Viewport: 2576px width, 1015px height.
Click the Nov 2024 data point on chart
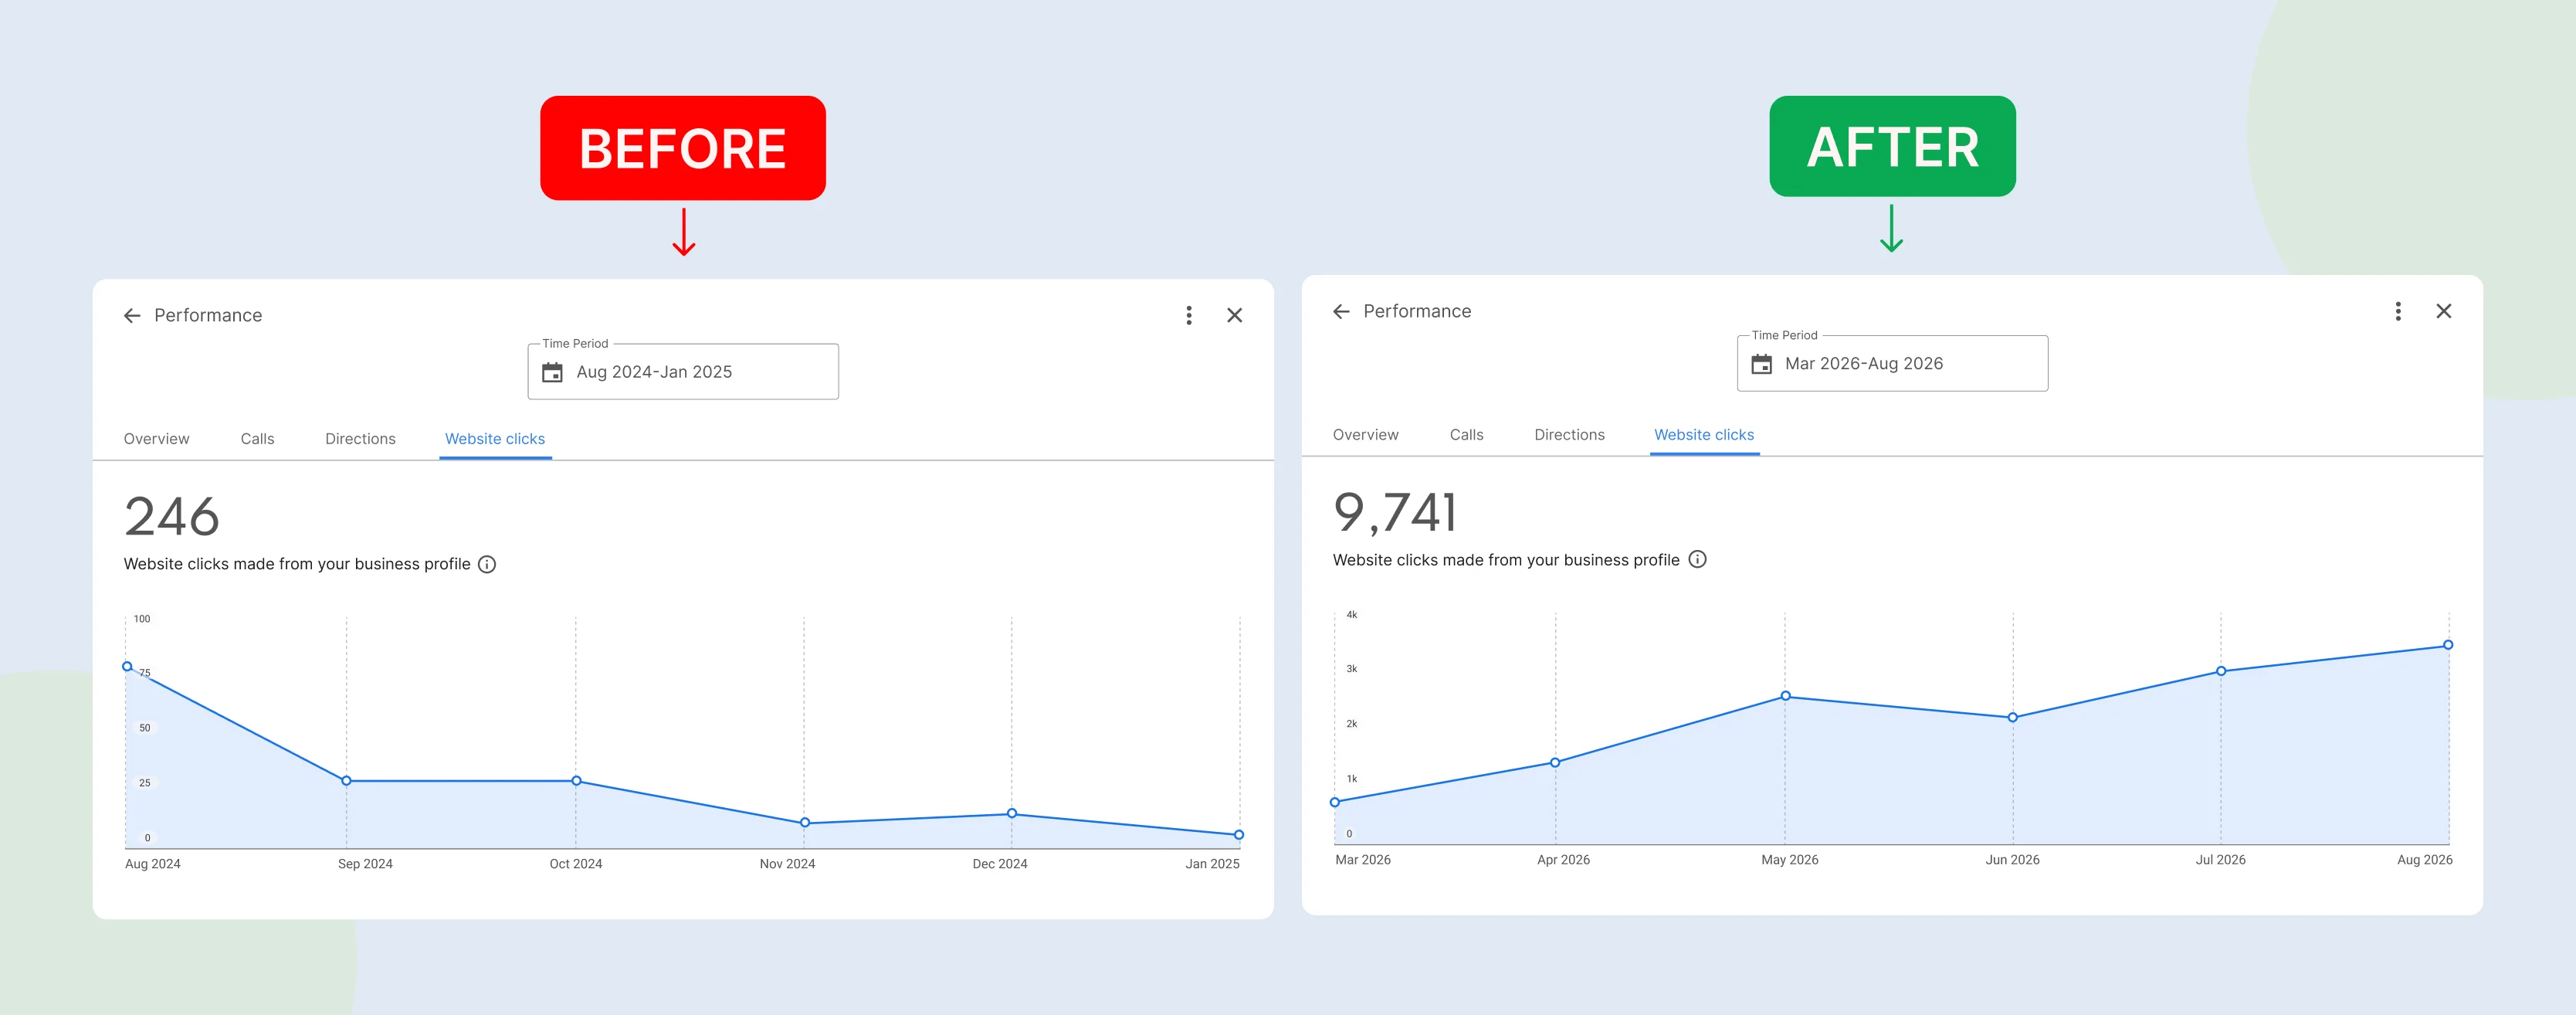(x=805, y=823)
